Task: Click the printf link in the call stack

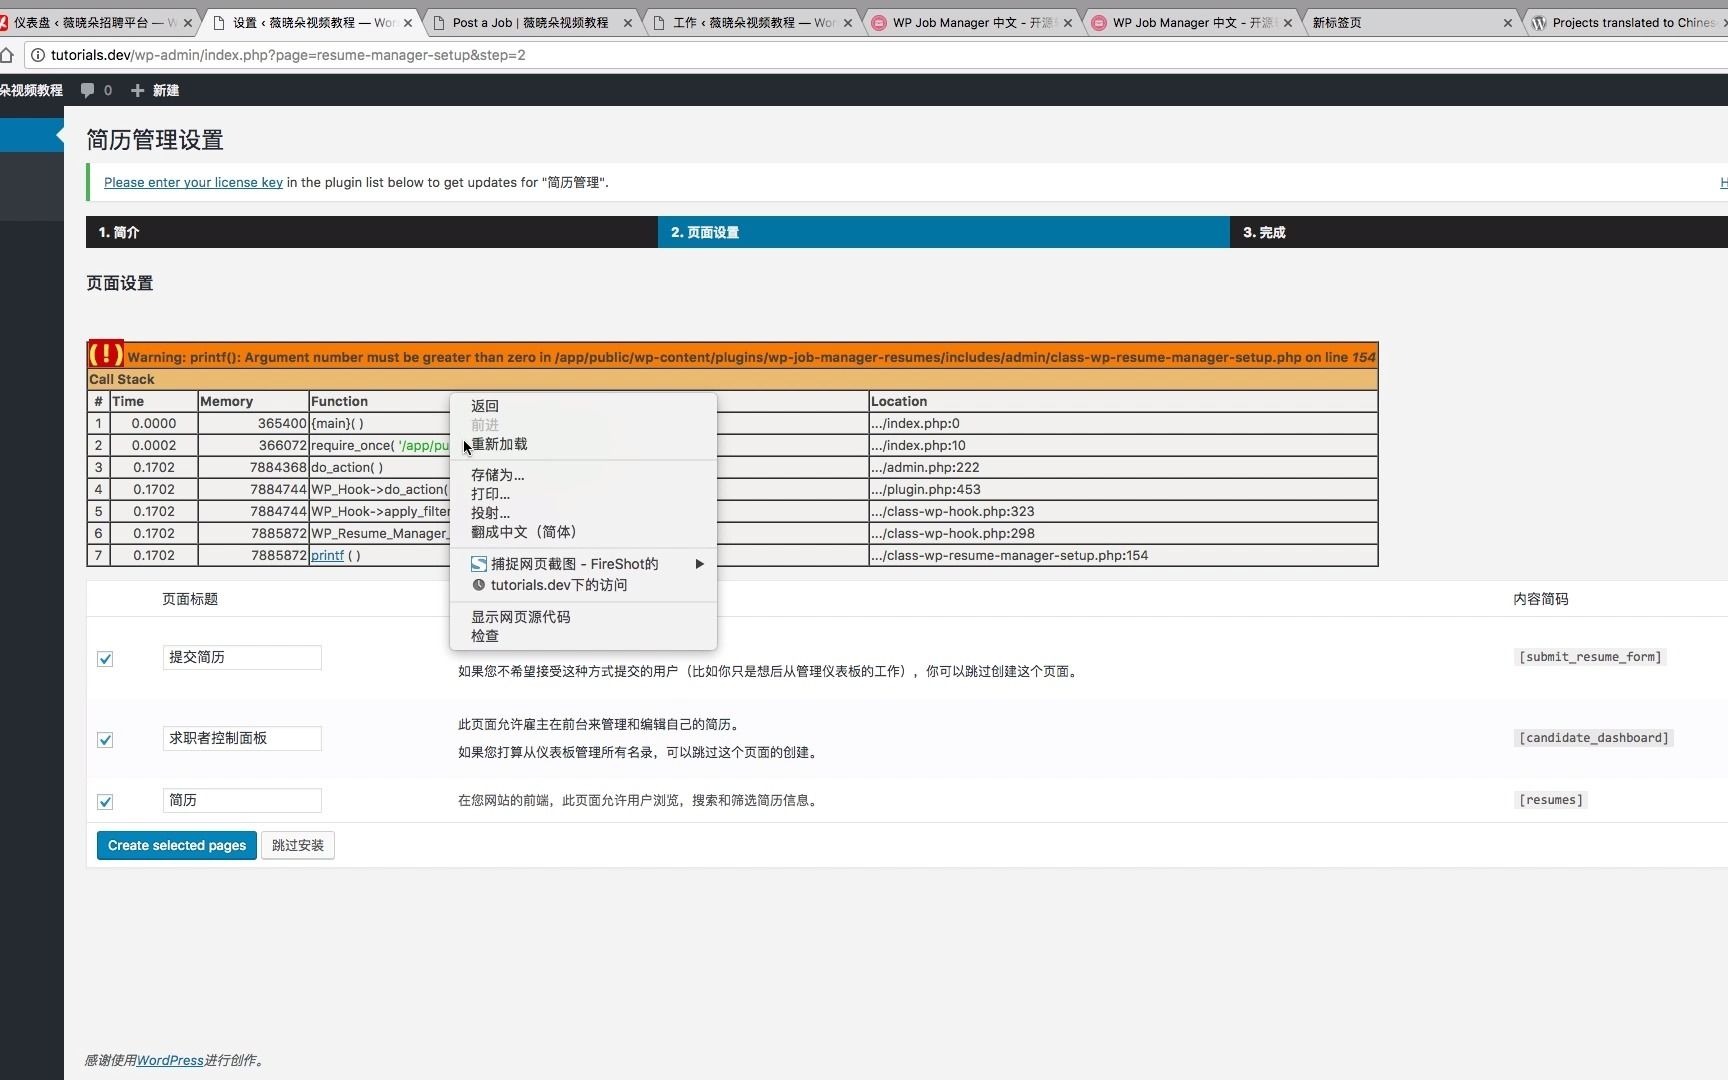Action: coord(326,555)
